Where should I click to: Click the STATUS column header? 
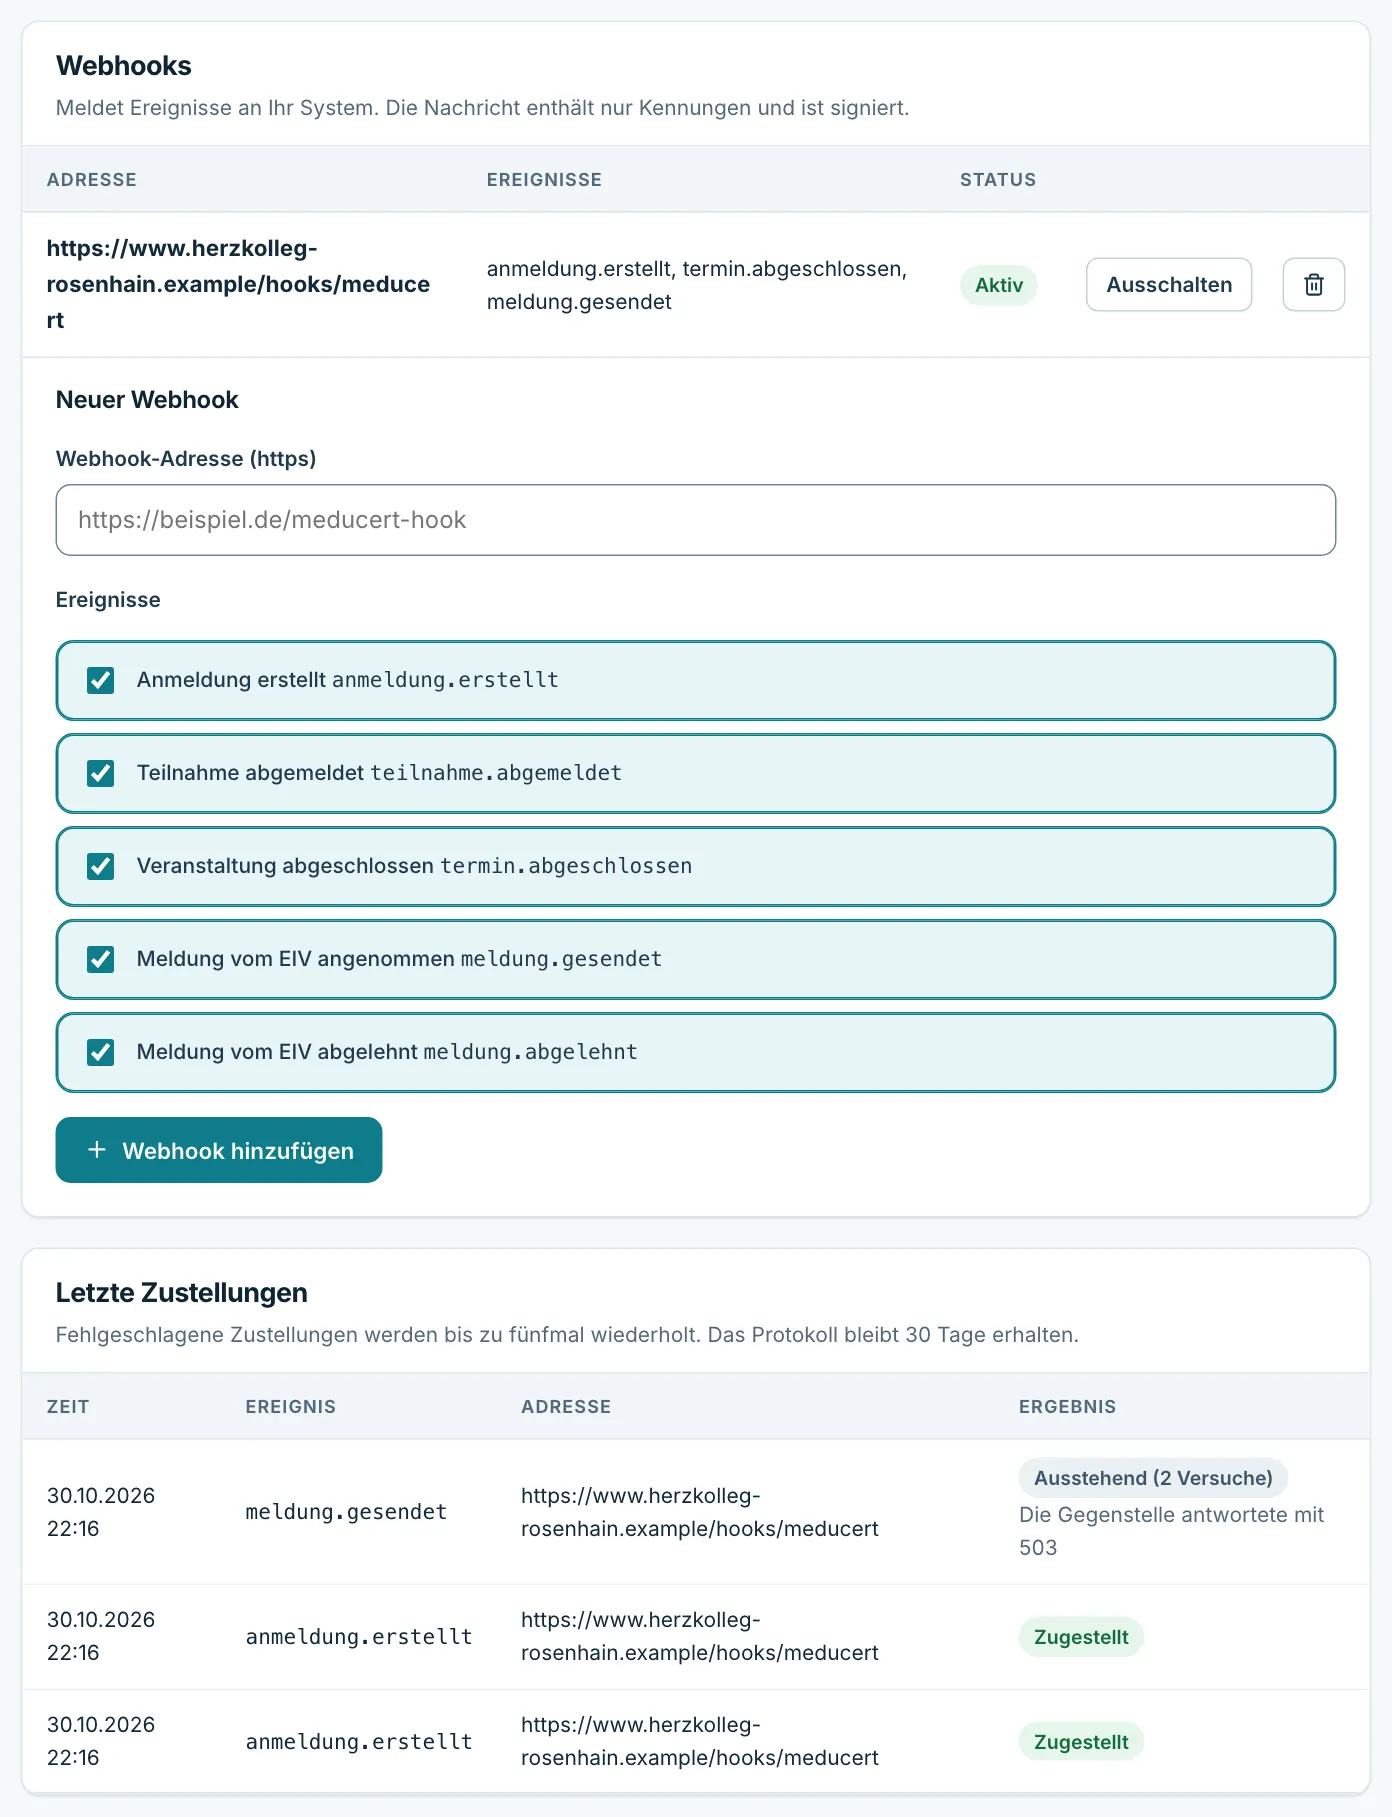pos(998,180)
